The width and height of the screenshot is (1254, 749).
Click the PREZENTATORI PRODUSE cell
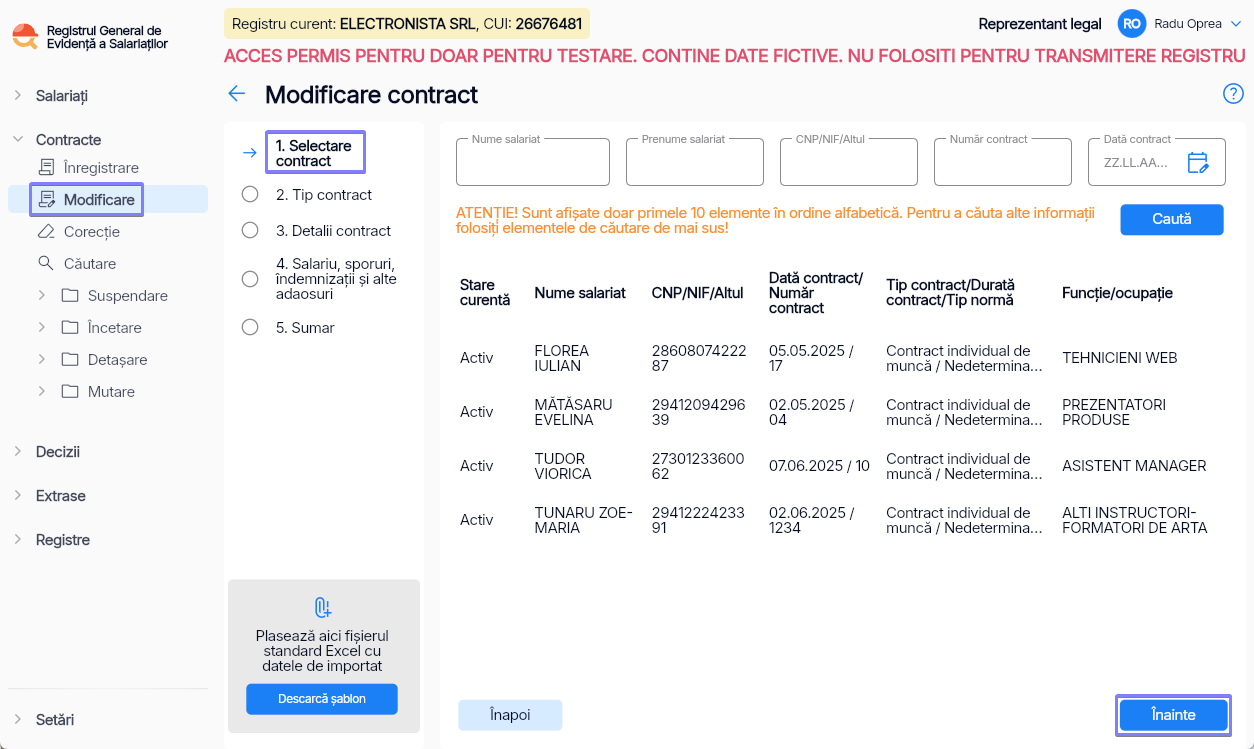(1114, 412)
